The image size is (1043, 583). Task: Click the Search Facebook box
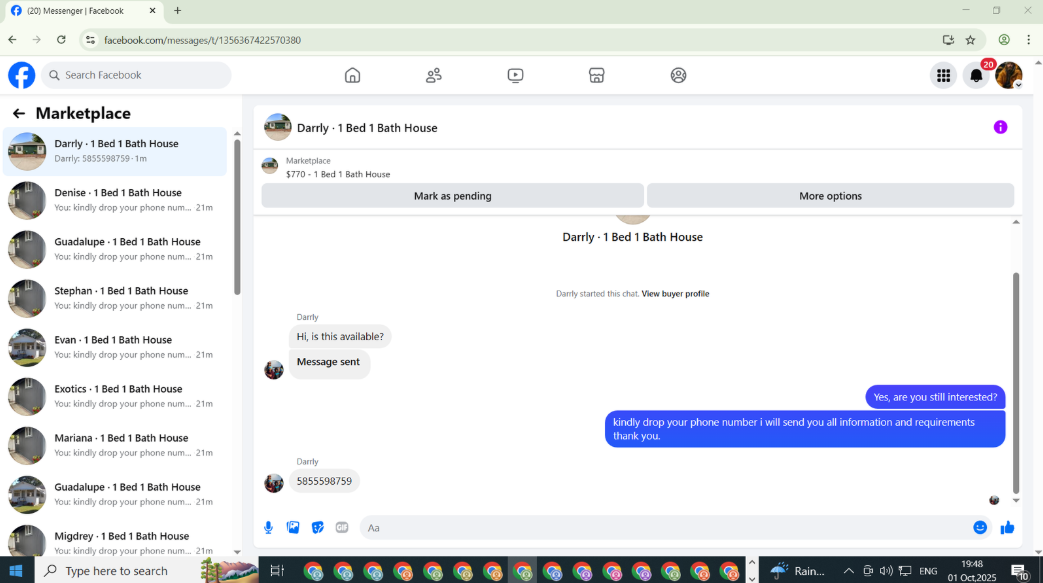(136, 75)
